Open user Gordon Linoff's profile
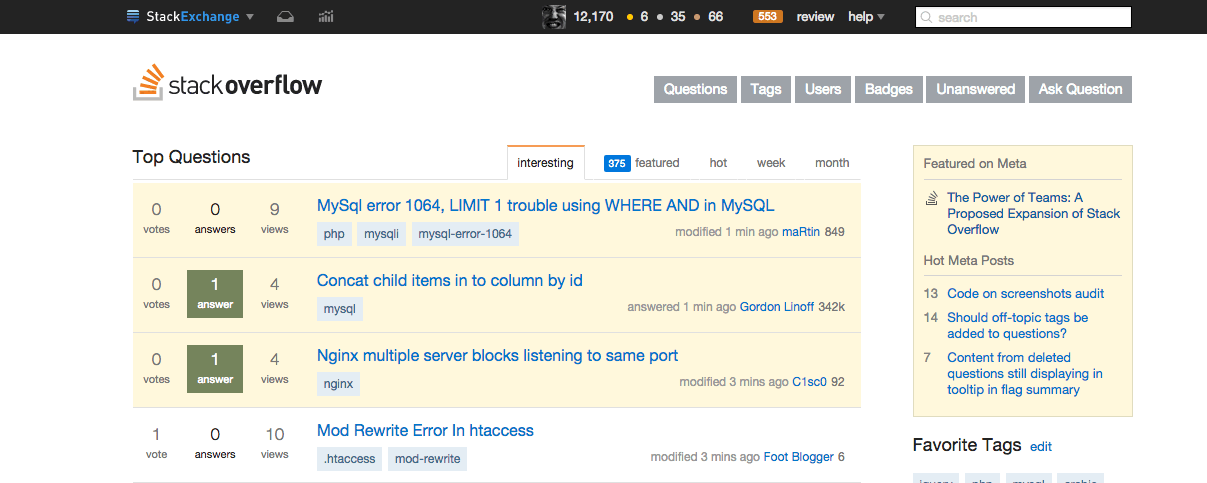Screen dimensions: 1207x483 pos(777,307)
